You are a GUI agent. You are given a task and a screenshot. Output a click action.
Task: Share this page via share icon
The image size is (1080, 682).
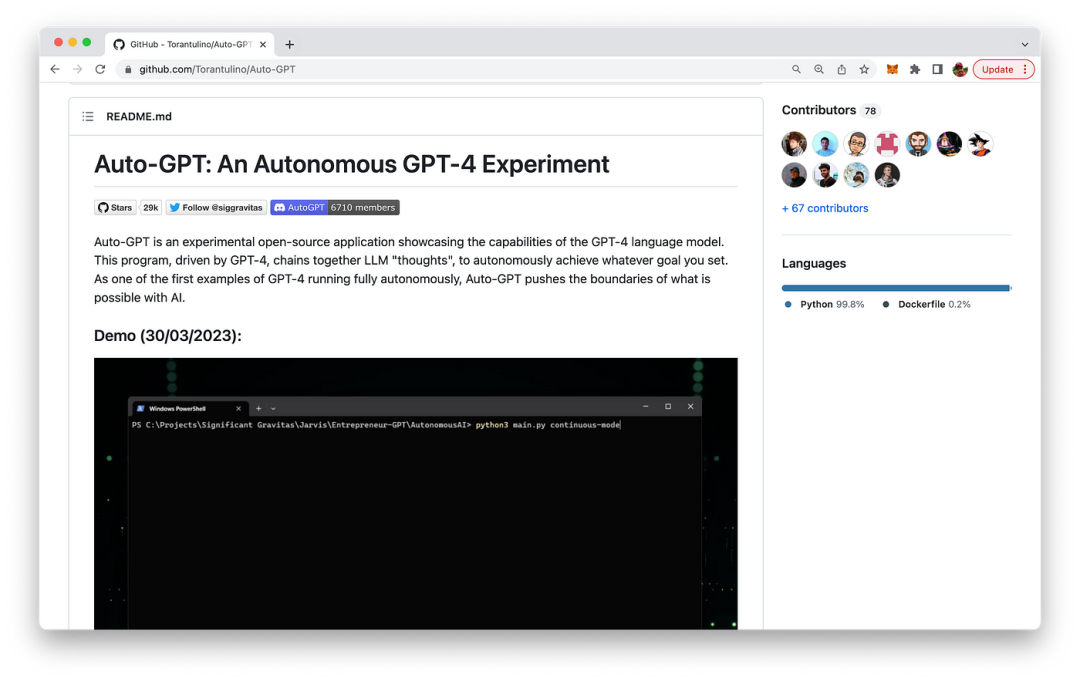pos(842,70)
